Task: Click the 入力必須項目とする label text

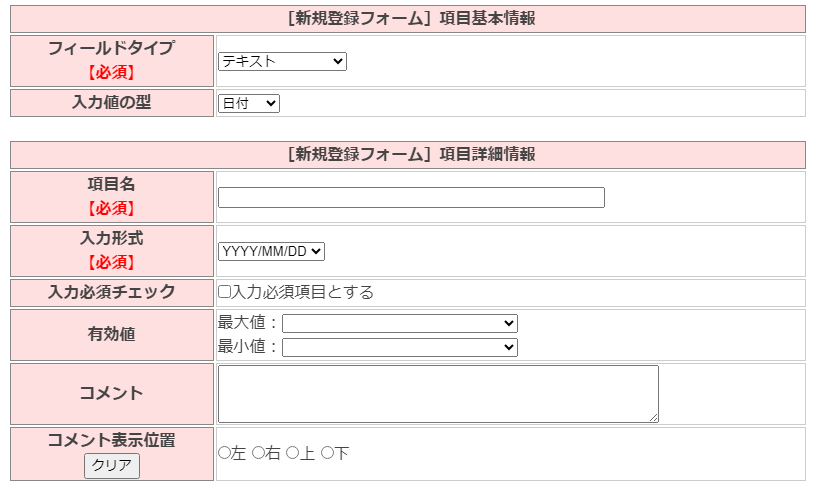Action: 303,293
